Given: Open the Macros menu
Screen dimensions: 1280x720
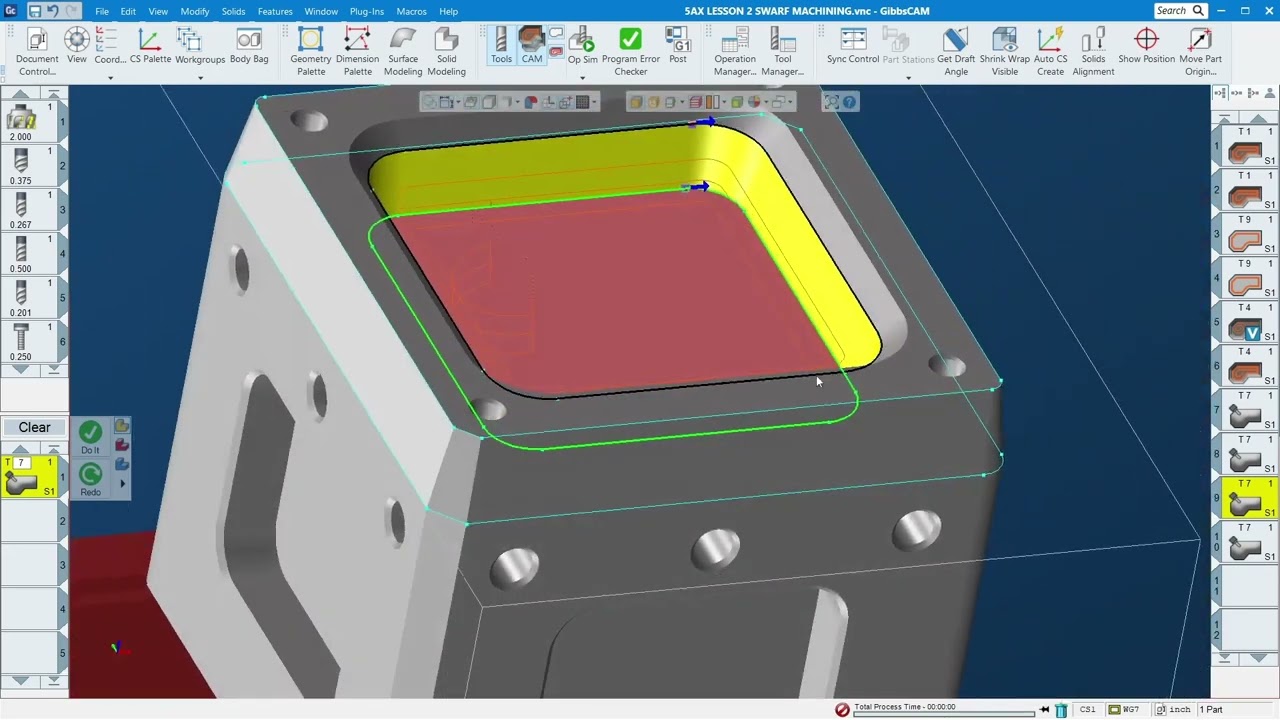Looking at the screenshot, I should click(x=411, y=11).
